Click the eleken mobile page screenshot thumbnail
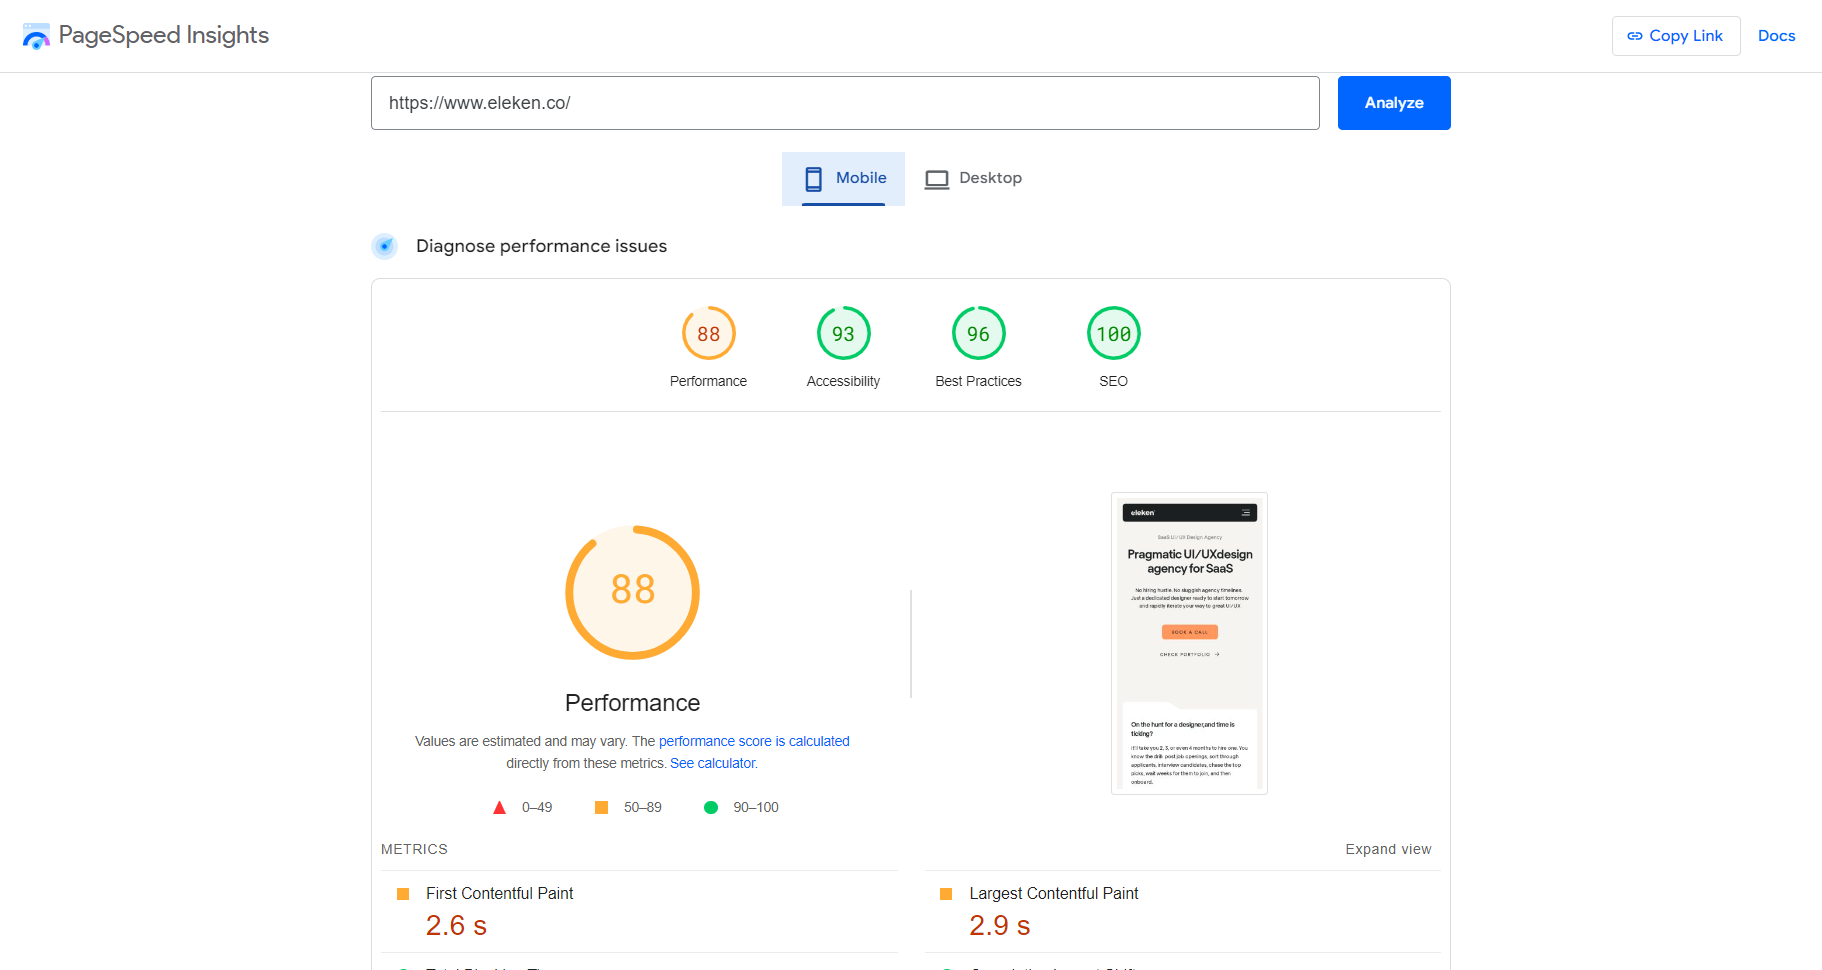This screenshot has height=970, width=1822. 1189,643
